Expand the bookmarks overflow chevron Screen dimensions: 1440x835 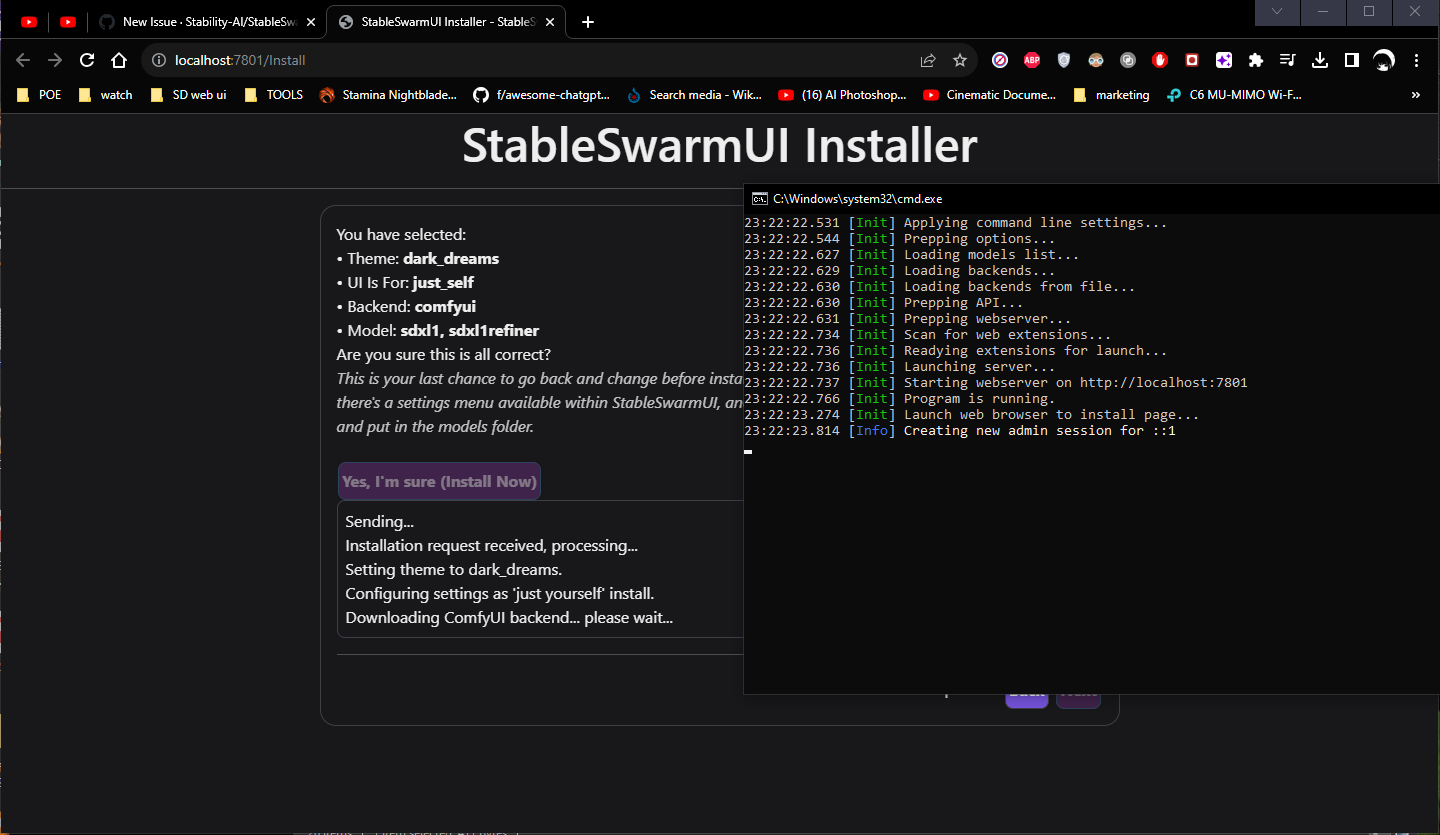point(1415,94)
